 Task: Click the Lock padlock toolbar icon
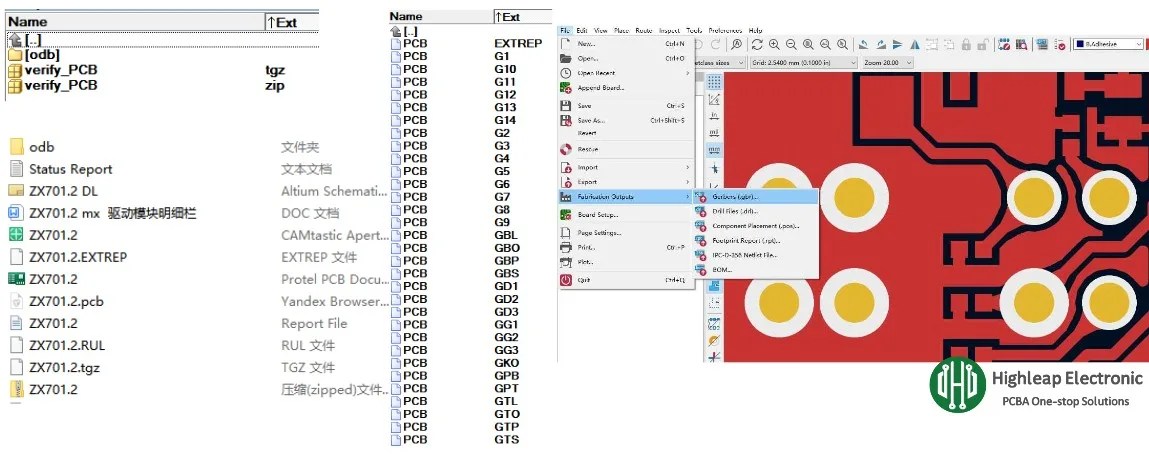(x=966, y=45)
